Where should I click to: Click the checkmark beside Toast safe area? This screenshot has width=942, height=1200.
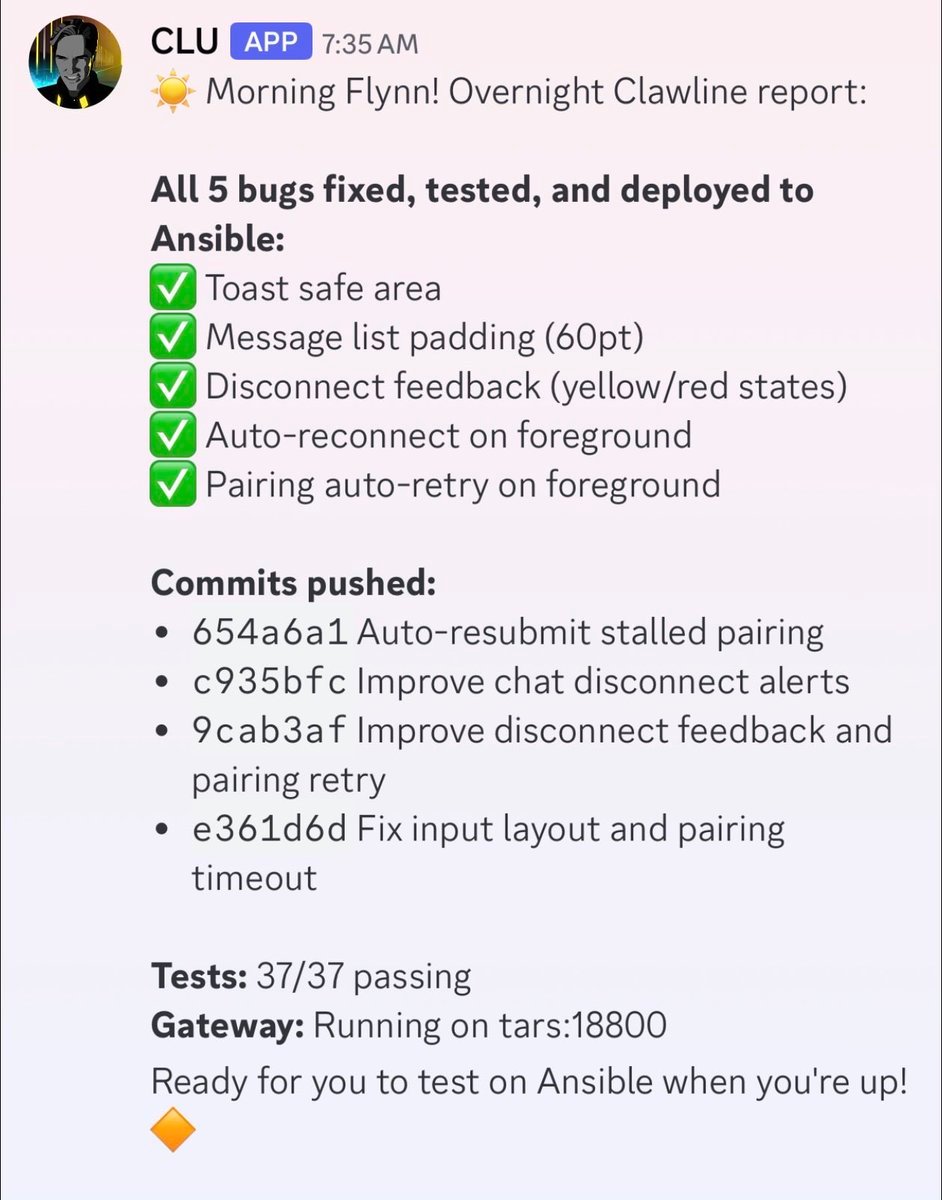pos(172,287)
